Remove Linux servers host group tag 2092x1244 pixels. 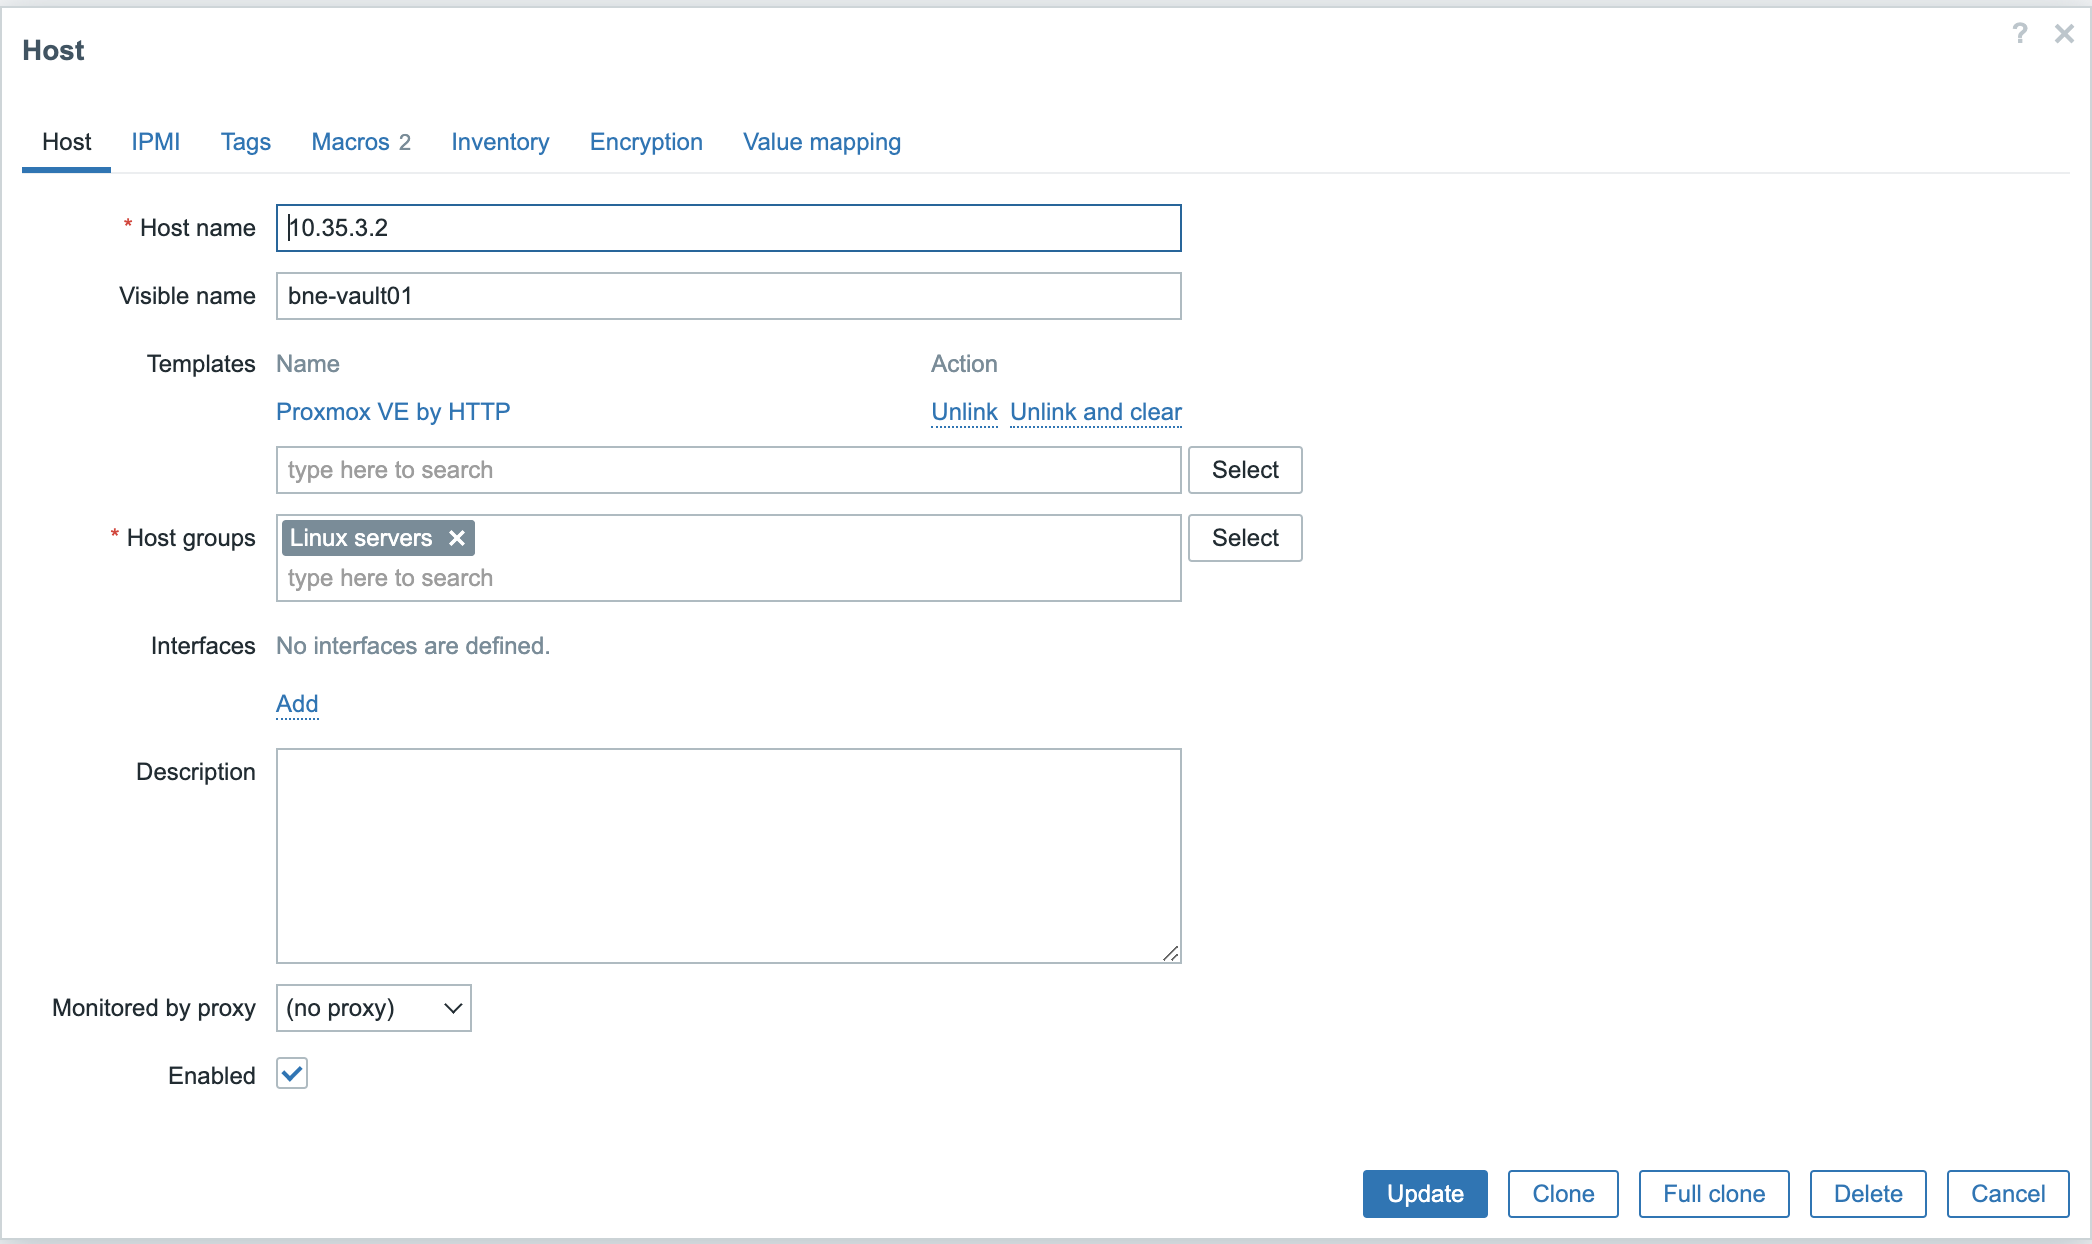(457, 538)
